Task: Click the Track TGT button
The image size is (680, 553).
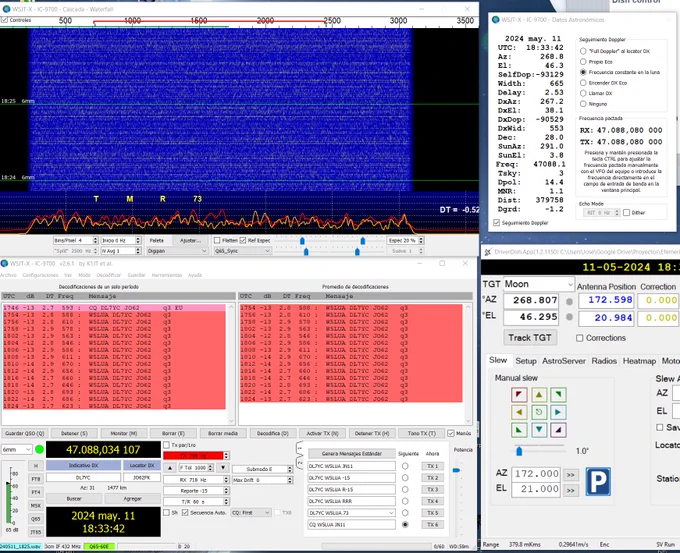Action: pyautogui.click(x=530, y=337)
